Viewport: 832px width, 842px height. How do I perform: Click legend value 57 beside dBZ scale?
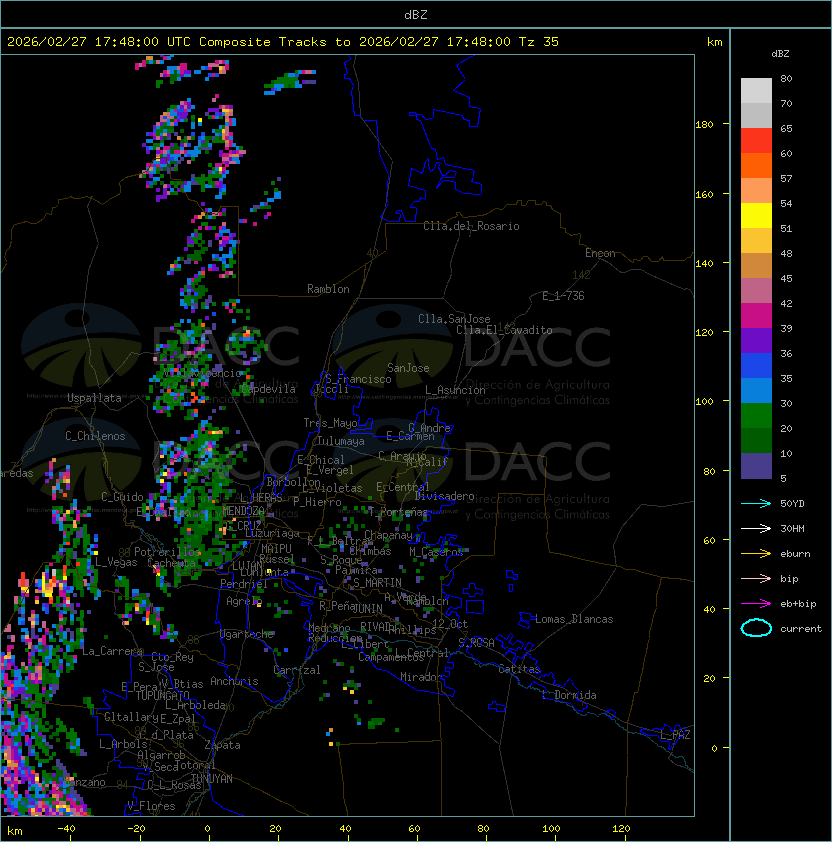point(786,178)
